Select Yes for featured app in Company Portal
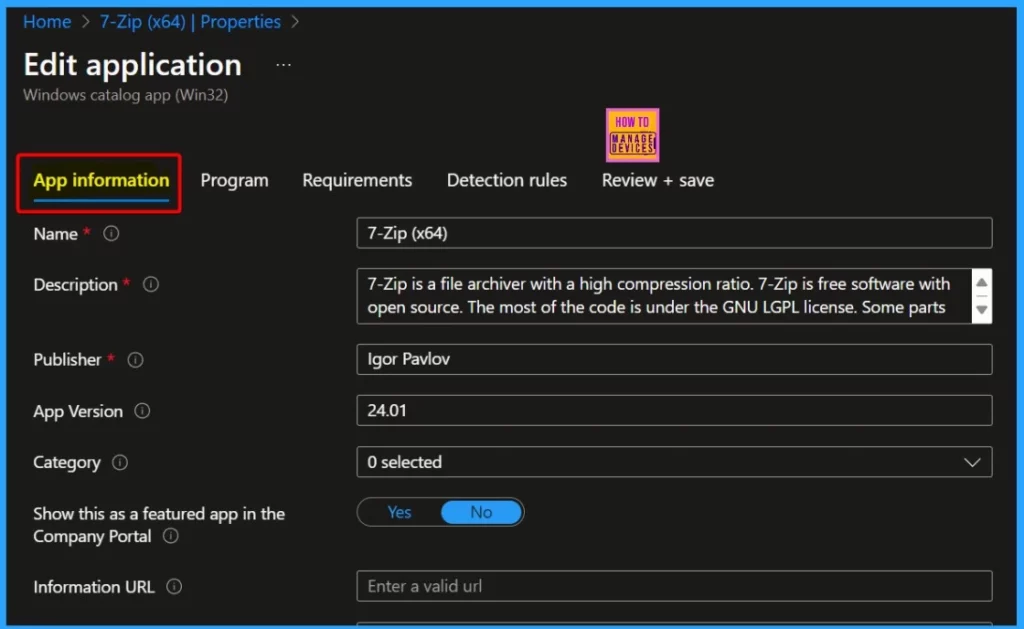 [x=399, y=512]
